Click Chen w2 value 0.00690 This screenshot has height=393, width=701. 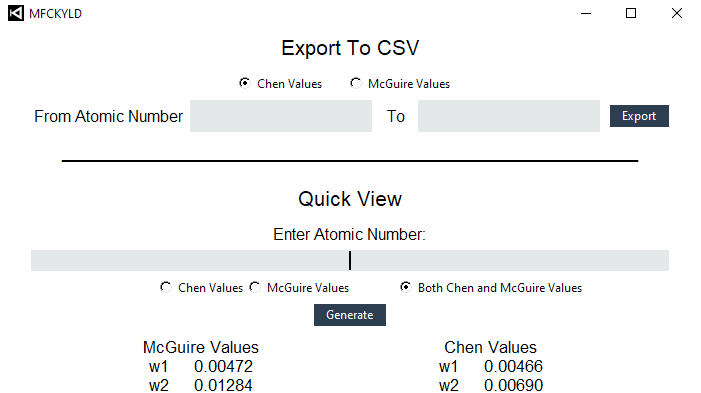[x=513, y=385]
